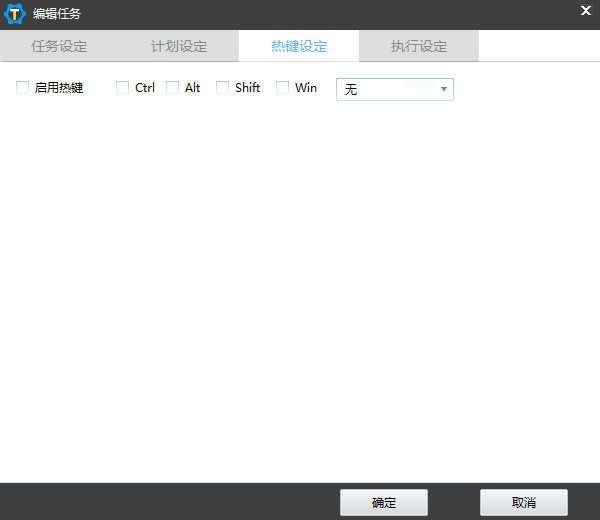Image resolution: width=600 pixels, height=520 pixels.
Task: Tick the Ctrl modifier checkbox
Action: (122, 88)
